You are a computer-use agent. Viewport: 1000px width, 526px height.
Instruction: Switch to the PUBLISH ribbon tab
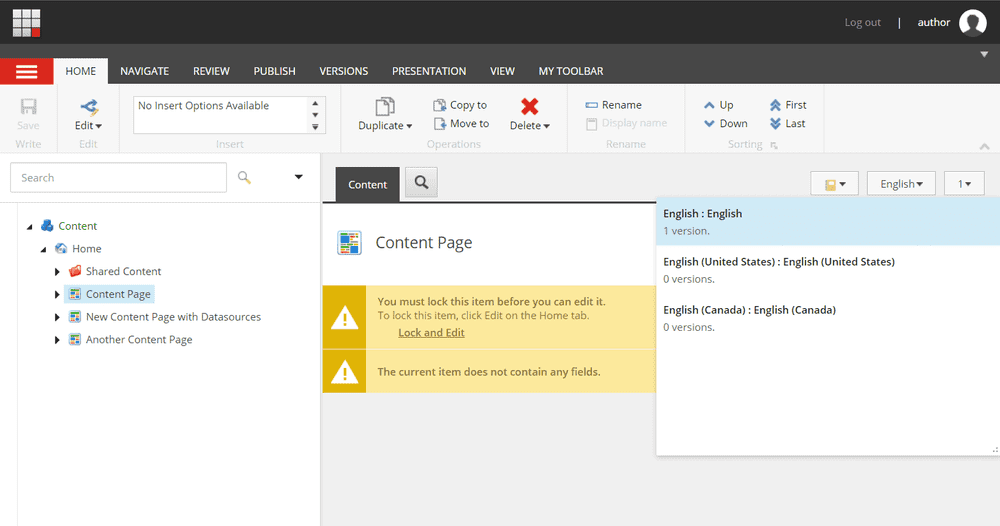pyautogui.click(x=274, y=71)
